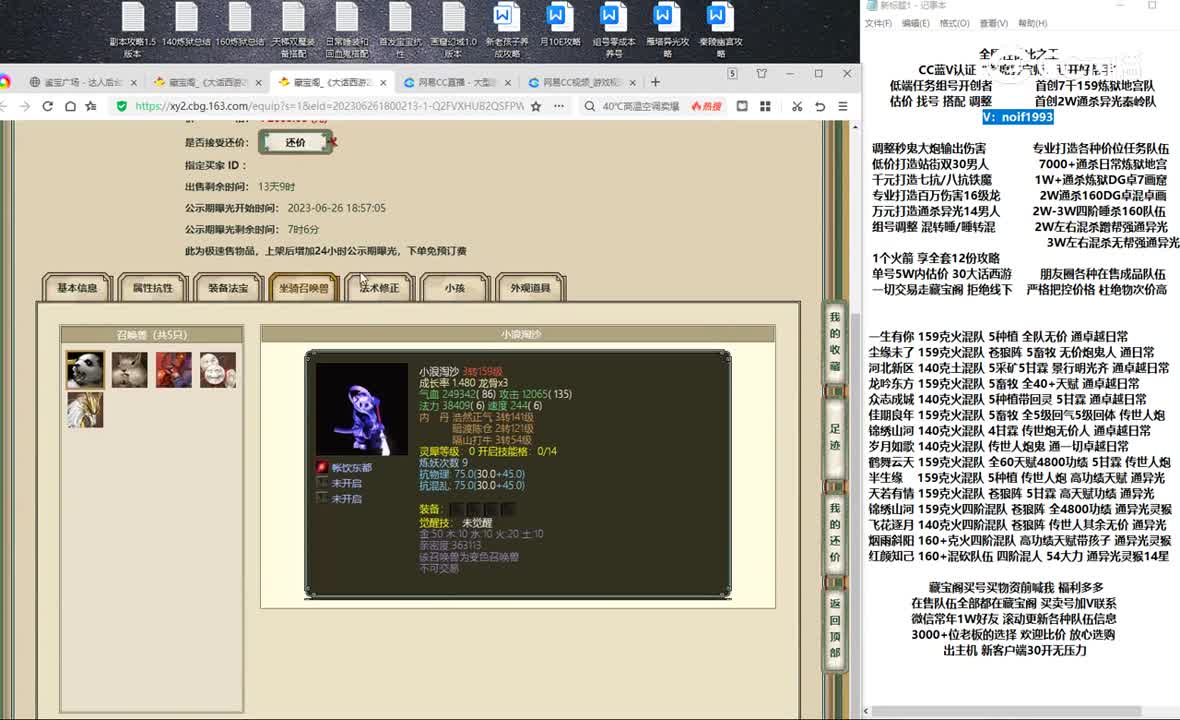This screenshot has width=1180, height=720.
Task: Open desktop file 日常睡装和回血鬼搭配
Action: click(x=347, y=30)
